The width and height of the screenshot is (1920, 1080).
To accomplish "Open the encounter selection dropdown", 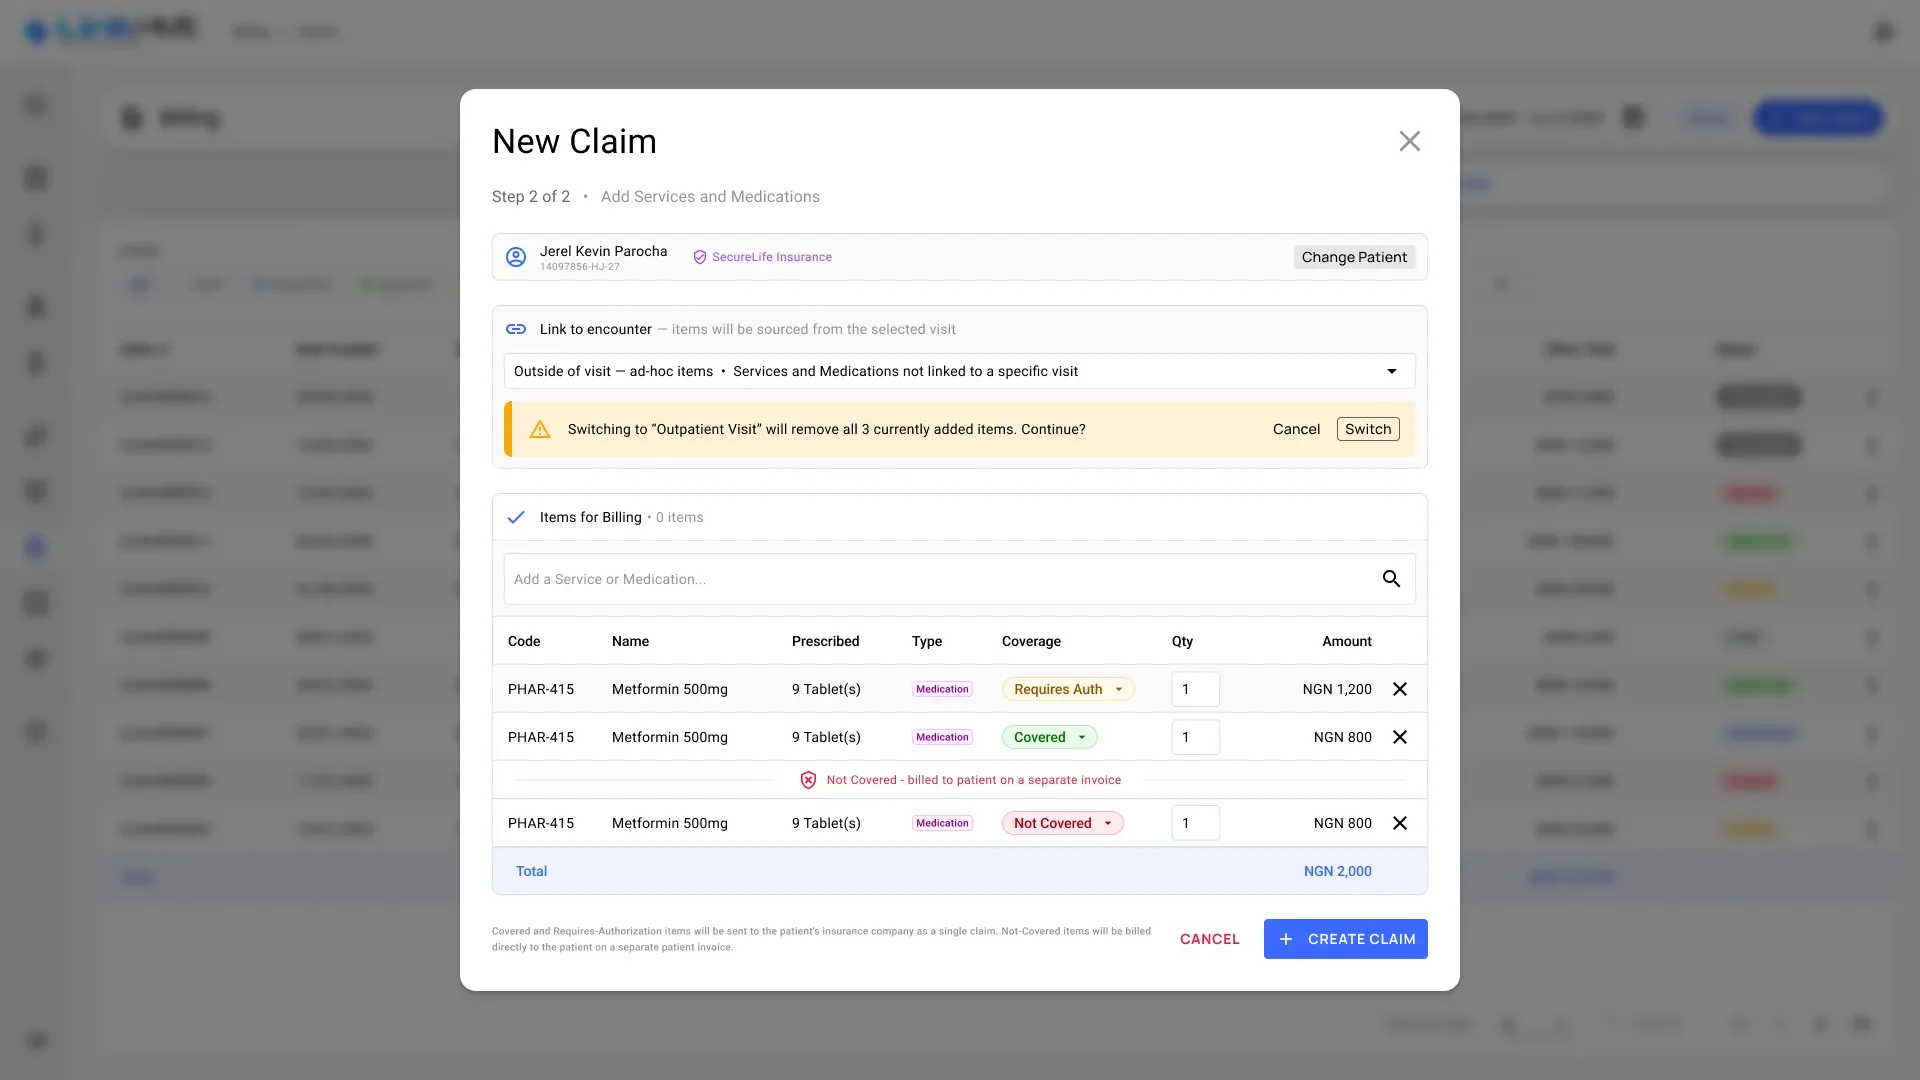I will 959,371.
